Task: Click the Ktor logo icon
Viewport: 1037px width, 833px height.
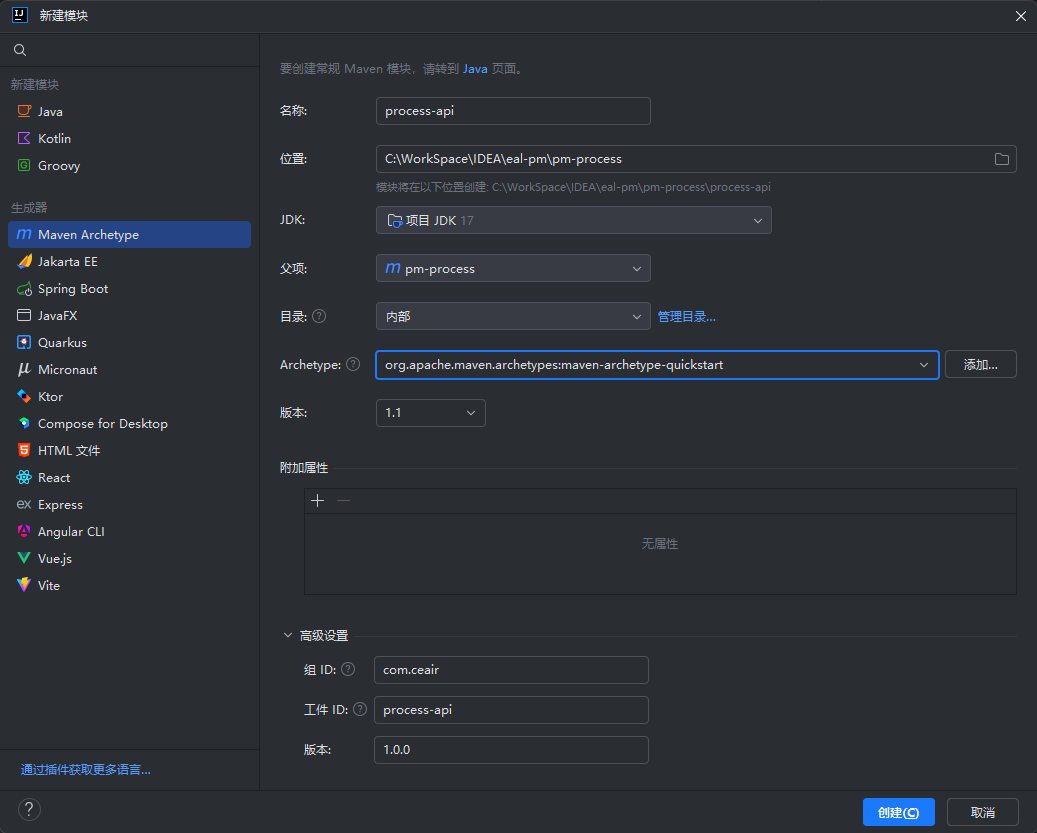Action: (24, 397)
